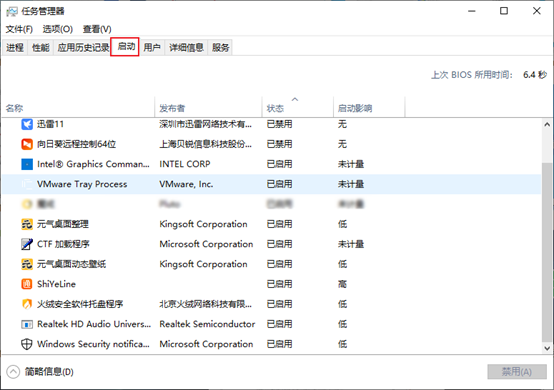Select the 迅雷11 row name
Screen dimensions: 554x390
tap(50, 124)
